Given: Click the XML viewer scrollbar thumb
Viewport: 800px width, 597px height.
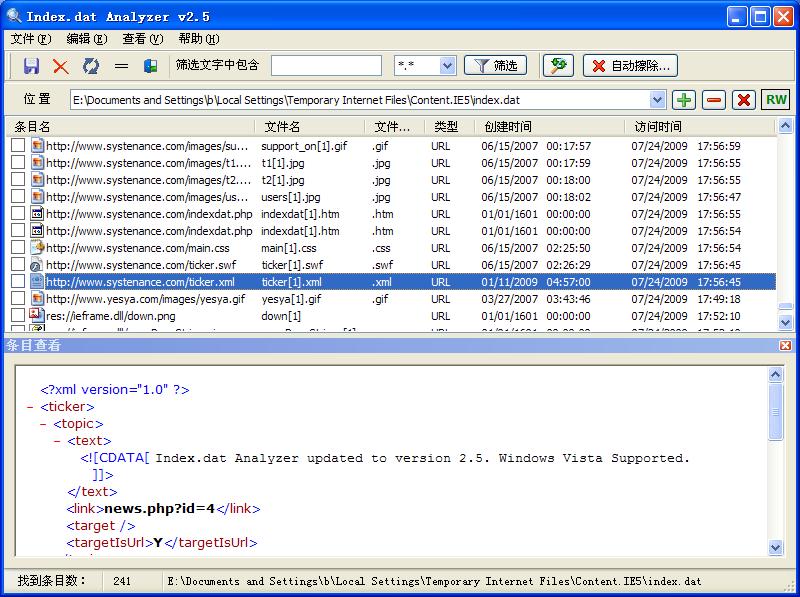Looking at the screenshot, I should click(x=776, y=411).
